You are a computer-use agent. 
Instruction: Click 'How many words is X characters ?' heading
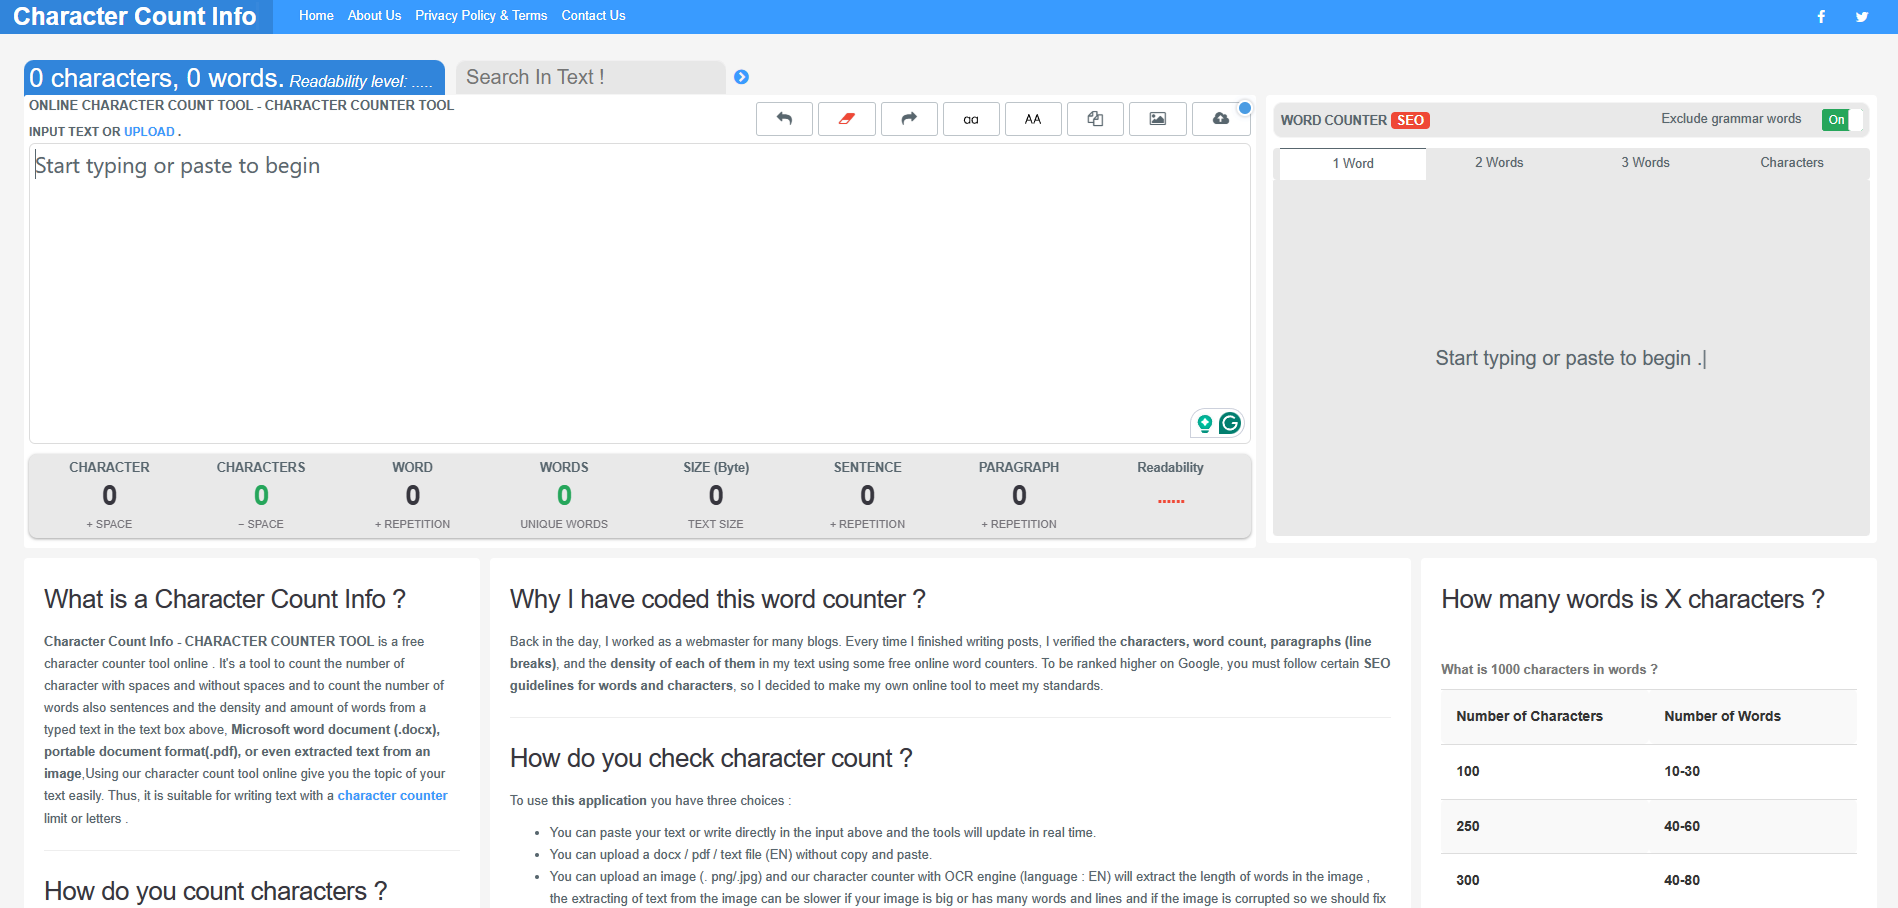coord(1633,599)
